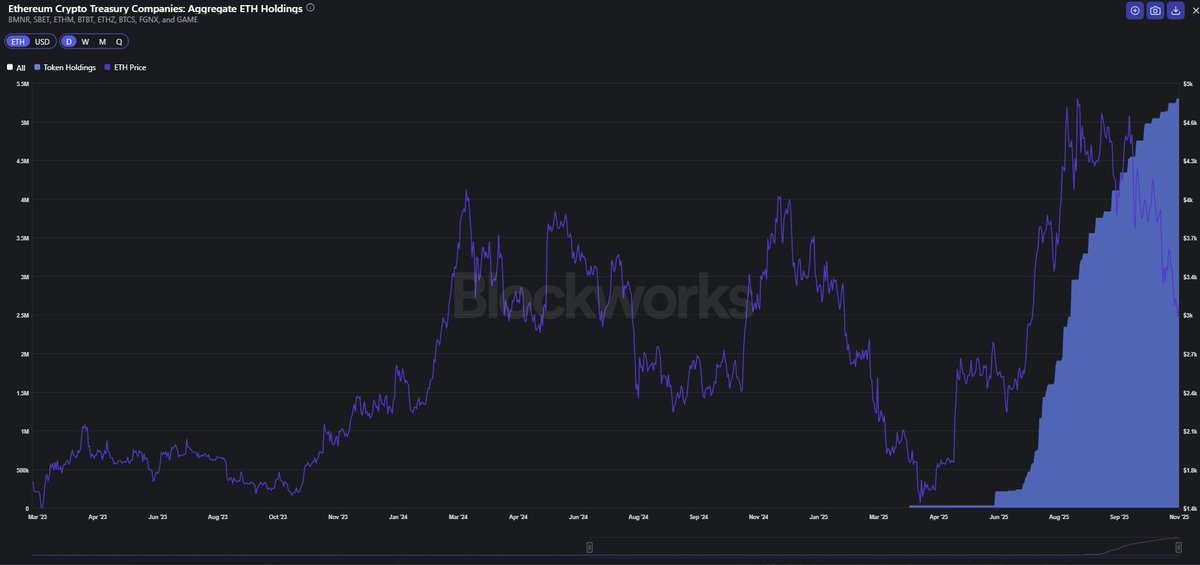Screen dimensions: 1200x565
Task: Click the $5k right axis label
Action: click(1188, 84)
